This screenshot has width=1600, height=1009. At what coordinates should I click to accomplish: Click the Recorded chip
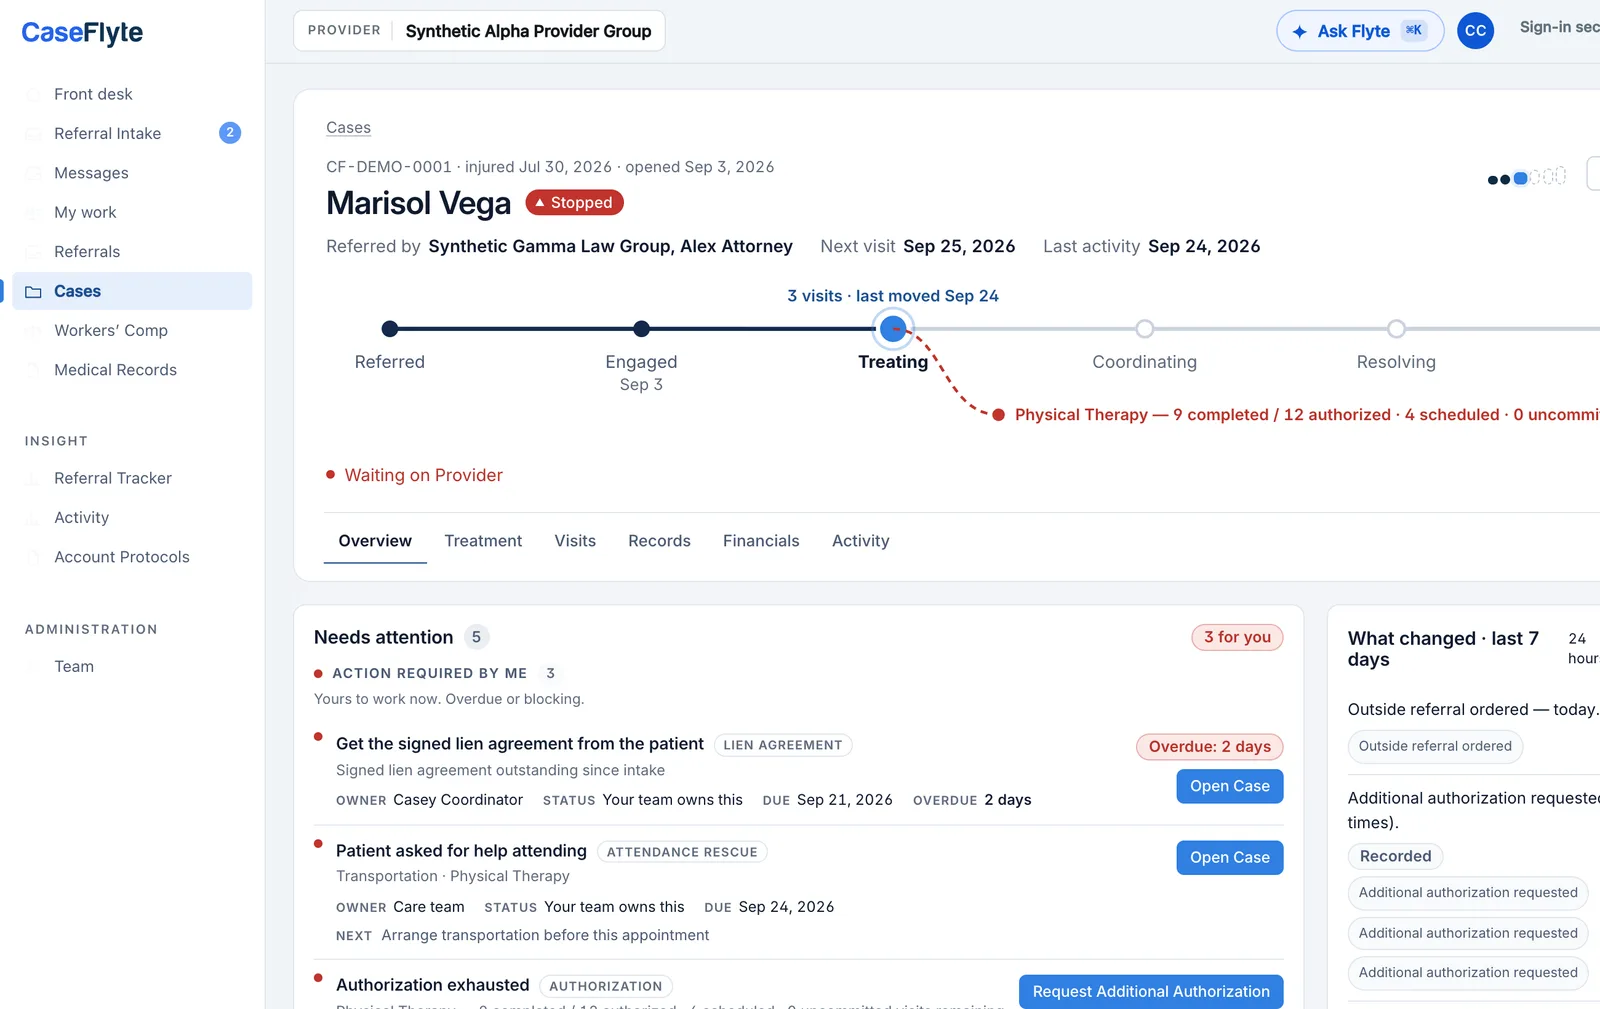point(1395,856)
